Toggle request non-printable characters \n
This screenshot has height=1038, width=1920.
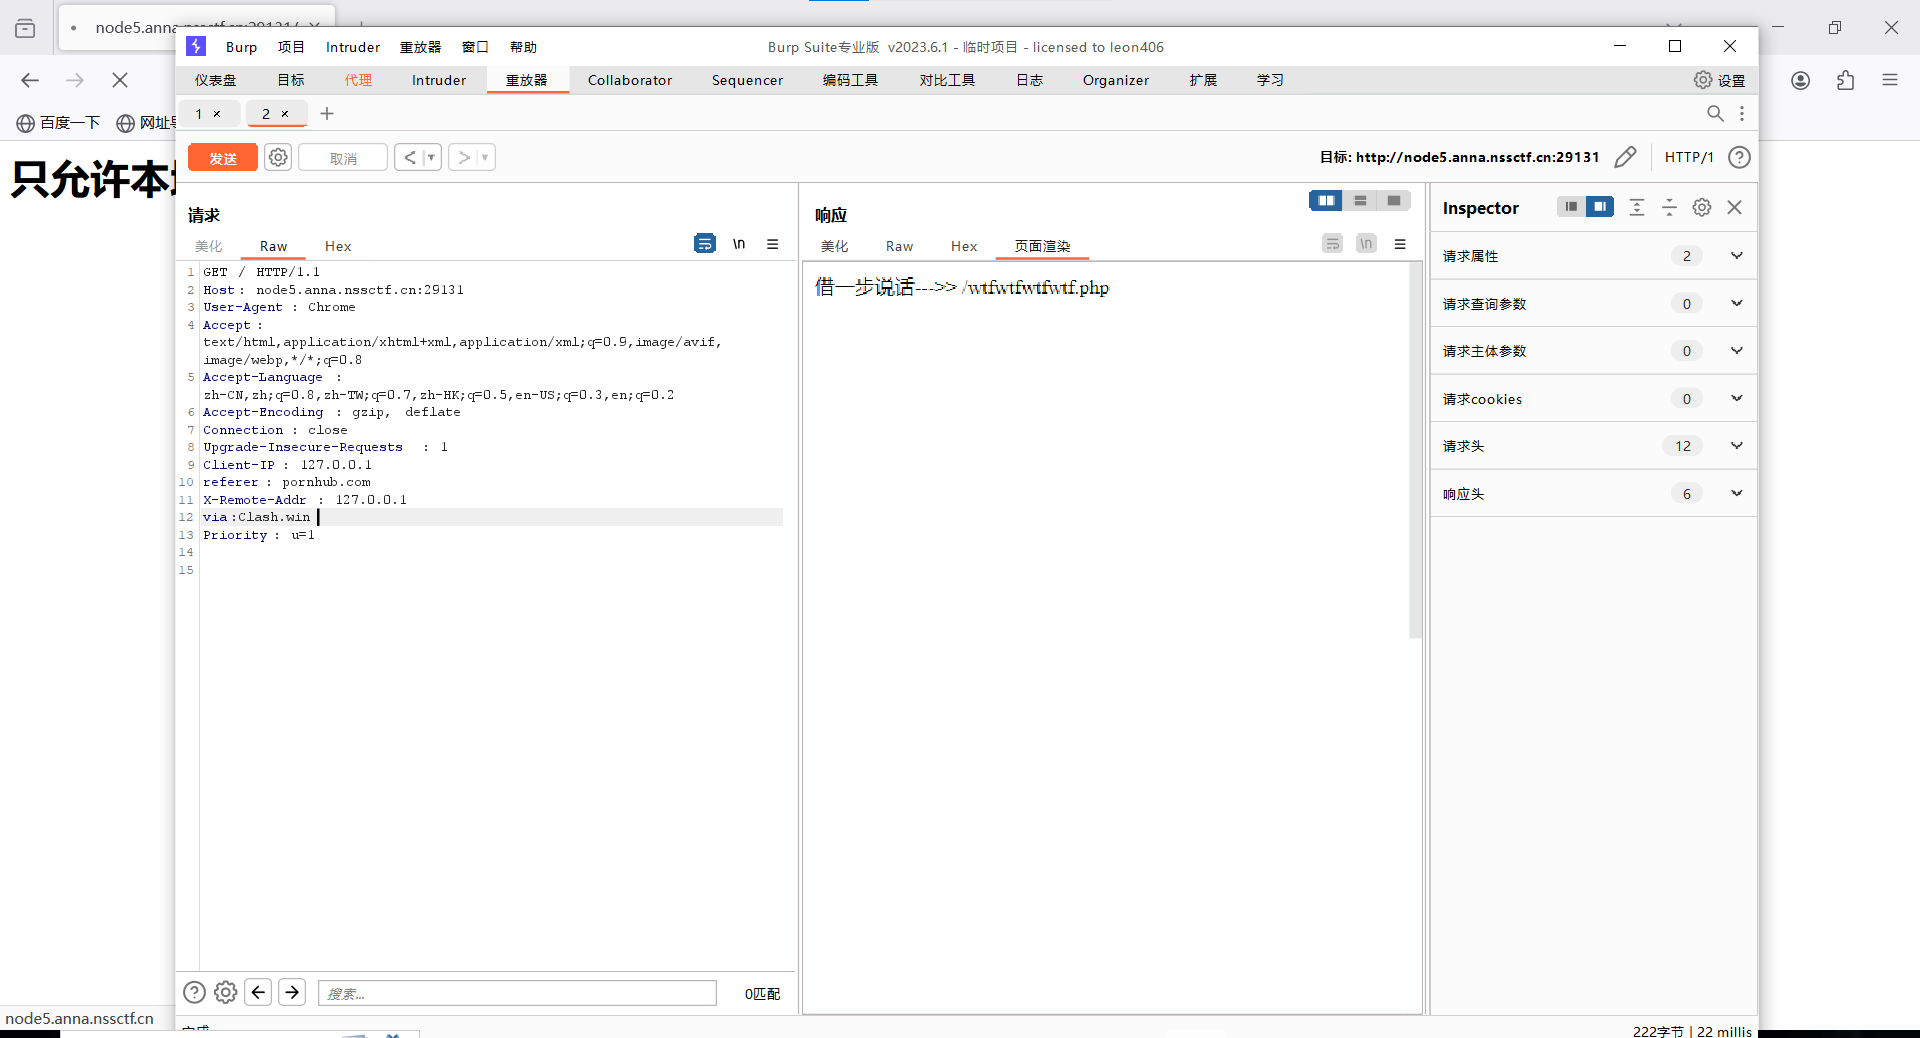[x=739, y=243]
